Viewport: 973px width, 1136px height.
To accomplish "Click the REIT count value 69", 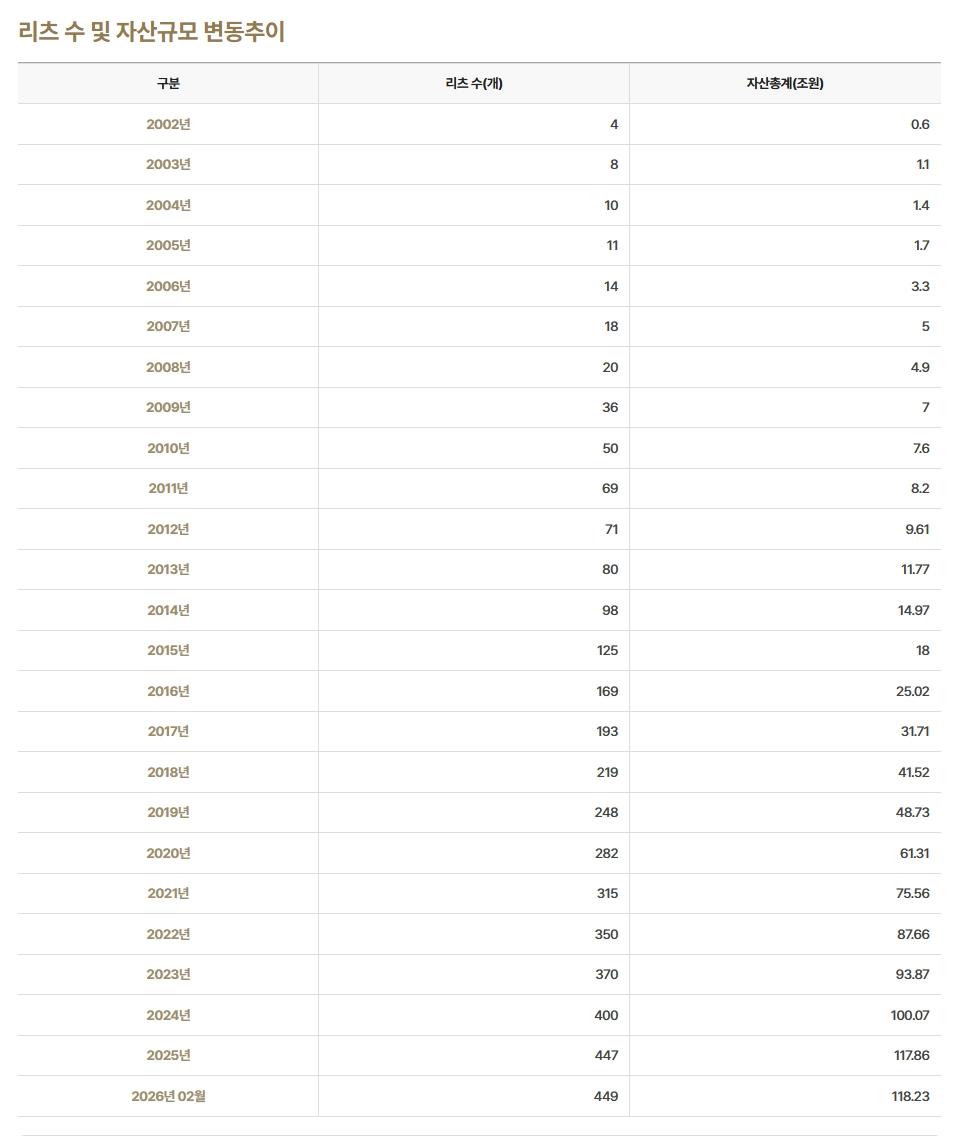I will pyautogui.click(x=610, y=488).
